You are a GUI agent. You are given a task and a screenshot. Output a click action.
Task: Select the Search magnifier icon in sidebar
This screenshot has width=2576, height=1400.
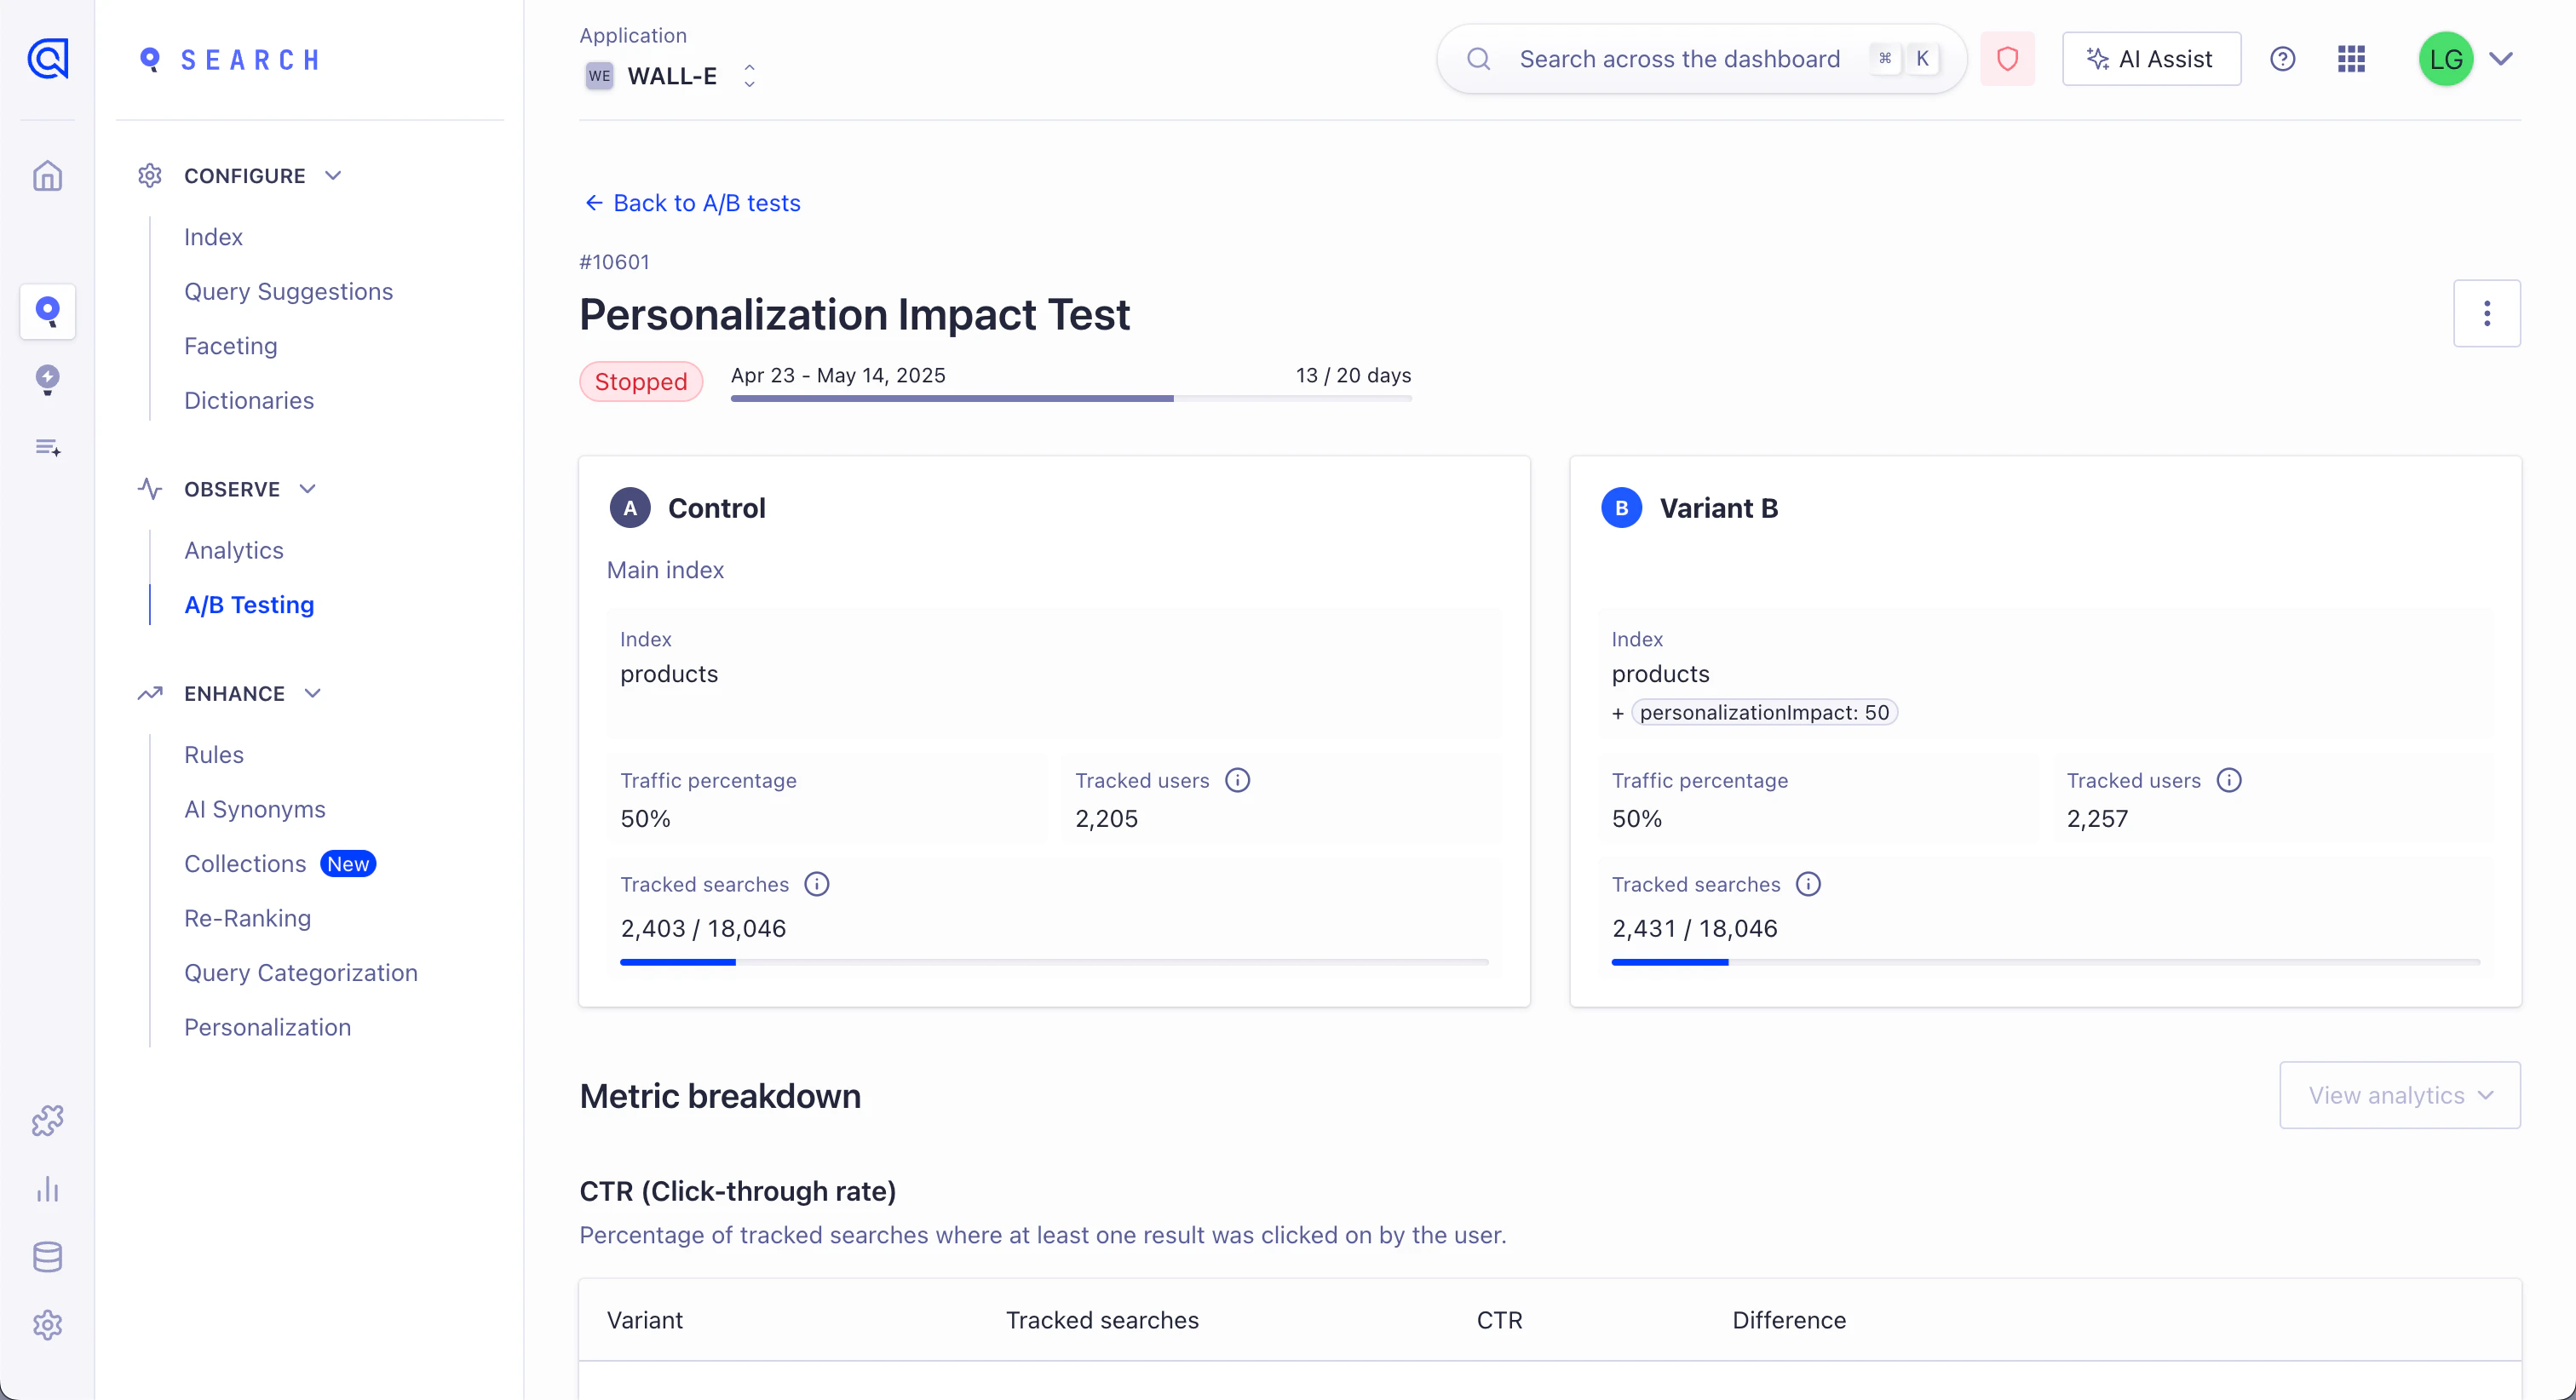pyautogui.click(x=47, y=312)
